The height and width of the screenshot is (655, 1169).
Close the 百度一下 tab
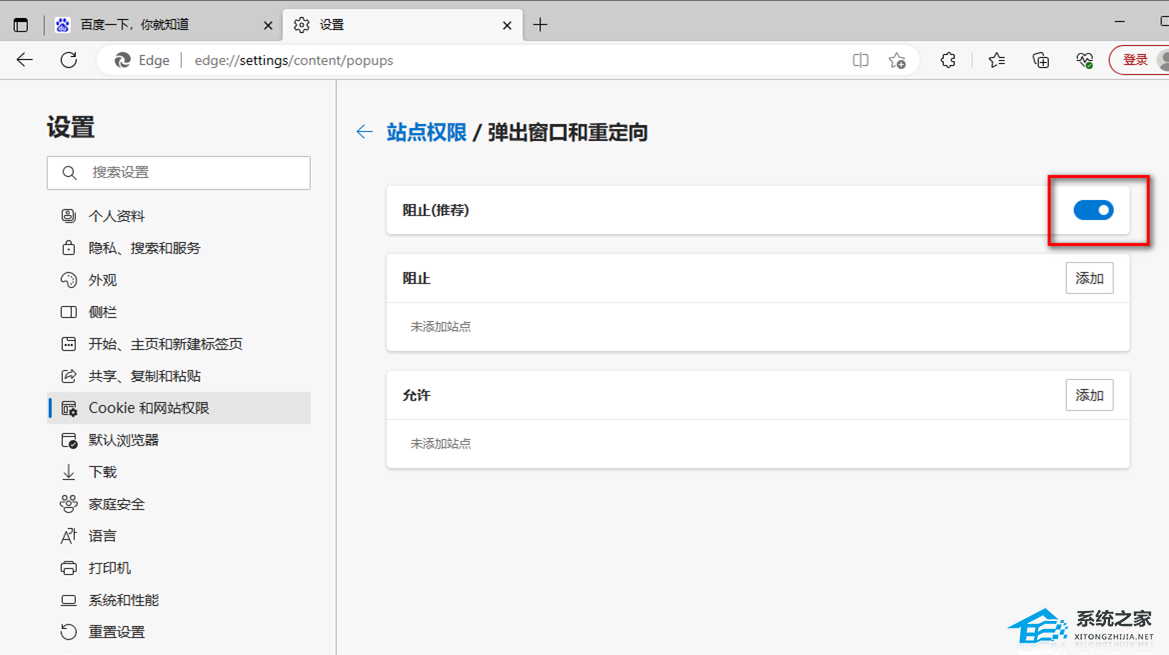pos(268,25)
